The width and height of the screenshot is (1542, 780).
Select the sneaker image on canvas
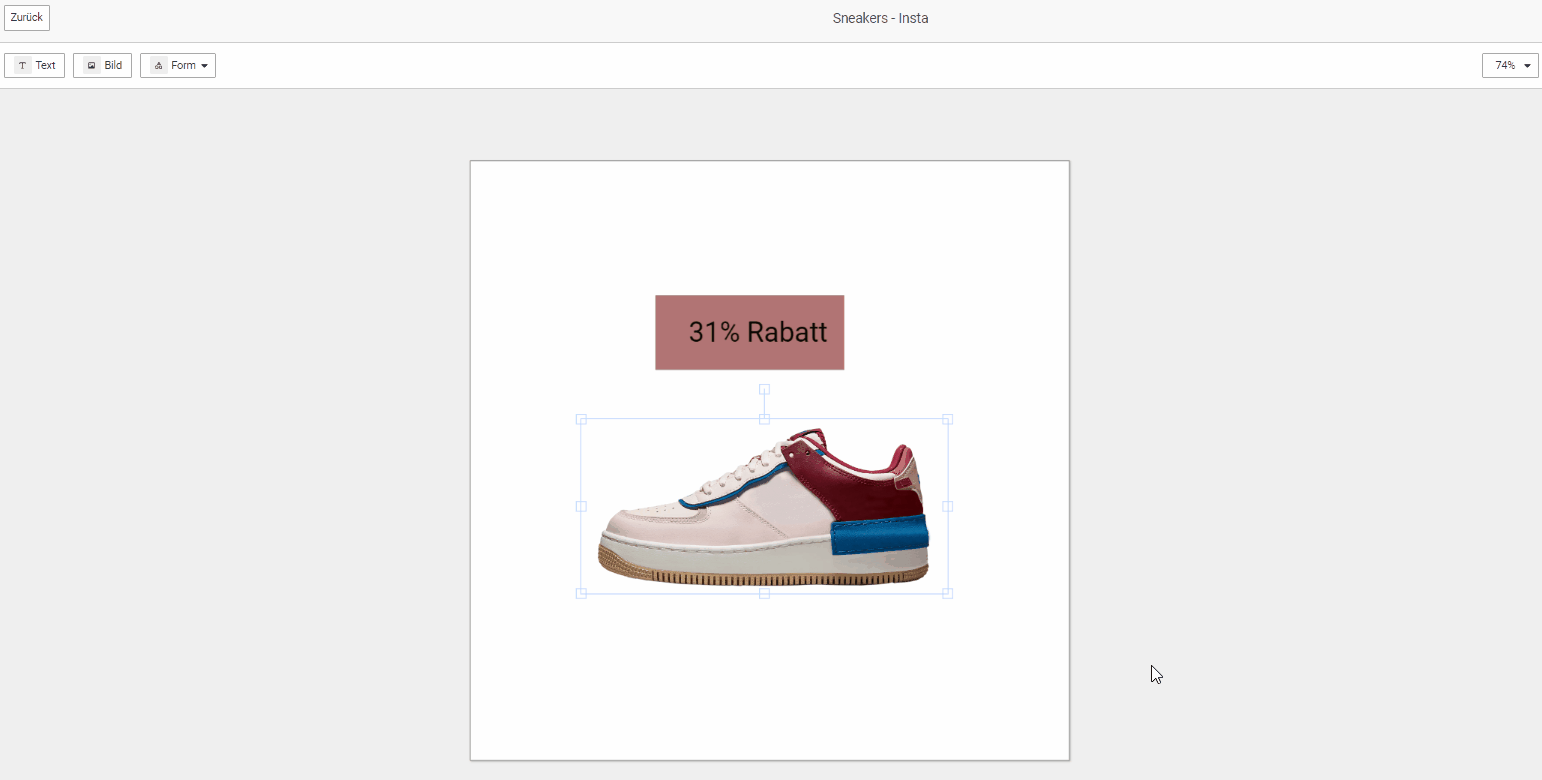pyautogui.click(x=764, y=506)
